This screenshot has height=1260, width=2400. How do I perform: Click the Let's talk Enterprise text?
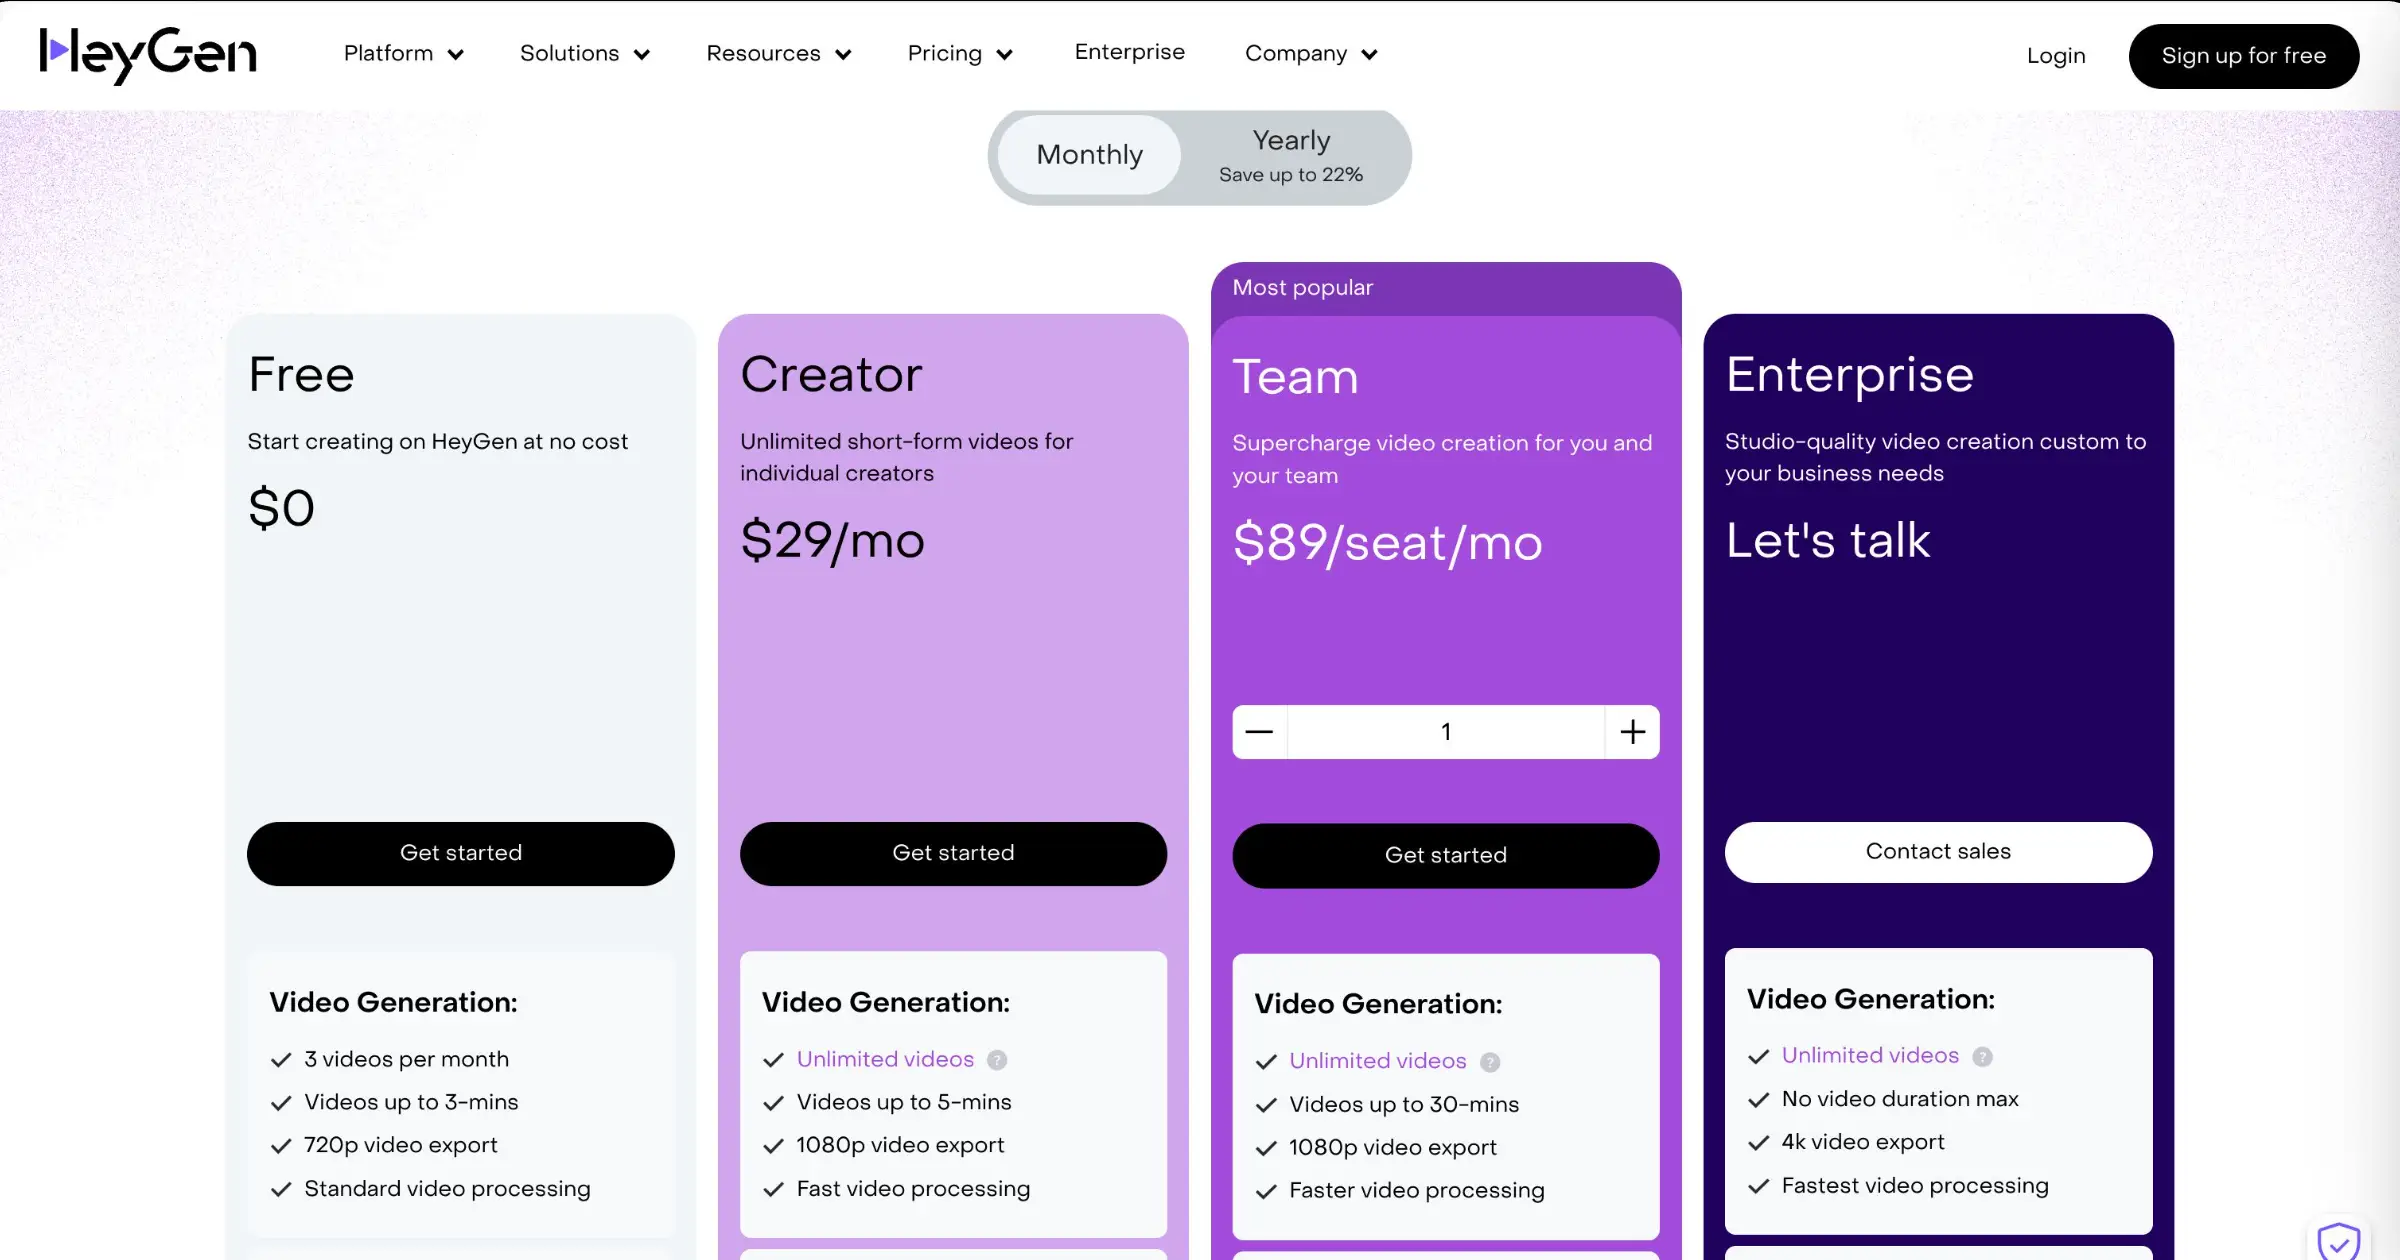coord(1828,541)
